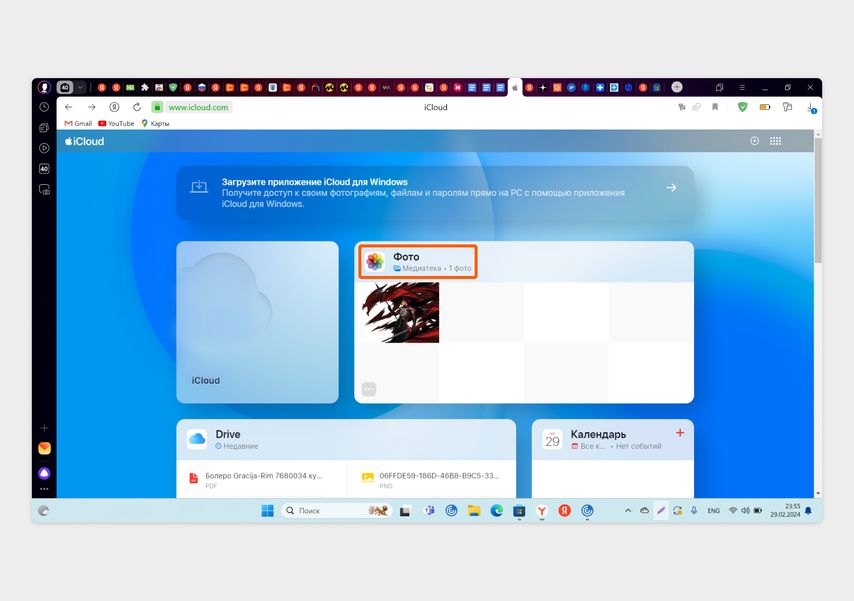Open the notification bell in taskbar
The width and height of the screenshot is (854, 601).
coord(808,511)
